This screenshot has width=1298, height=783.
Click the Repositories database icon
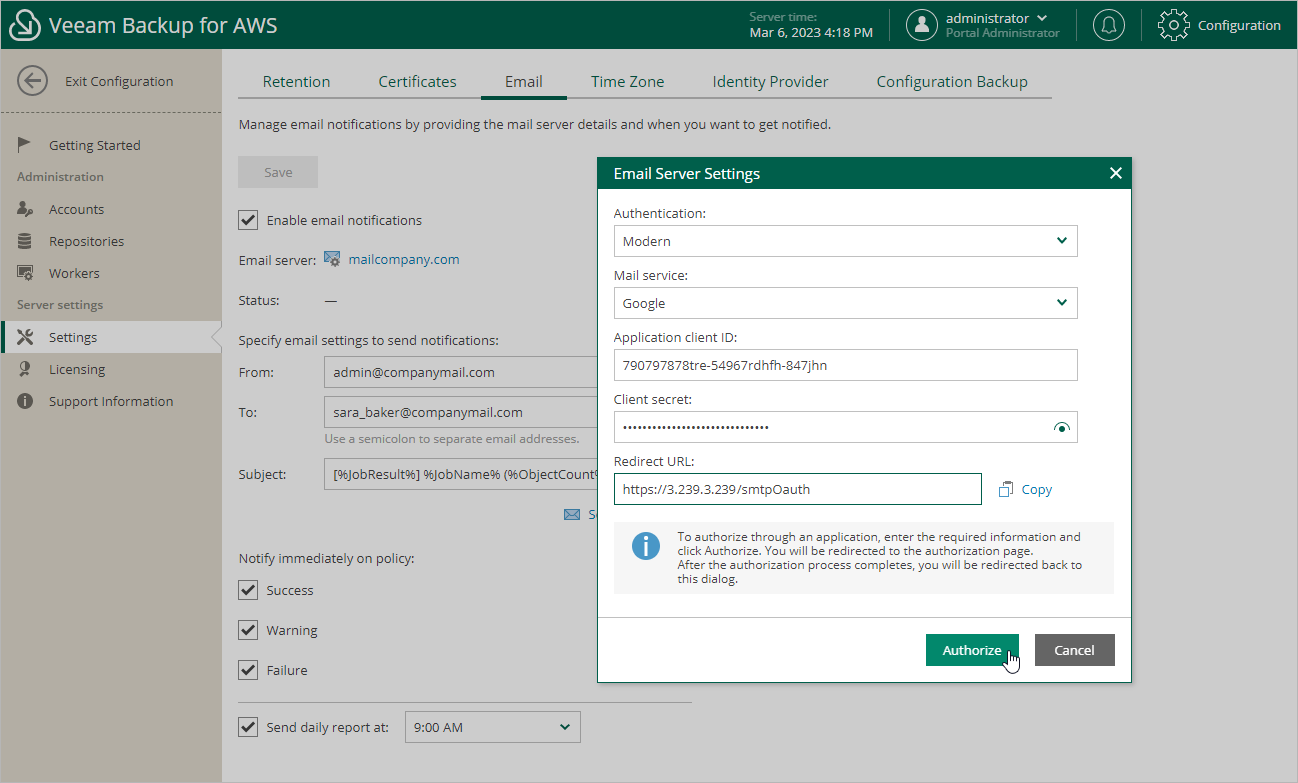[x=26, y=241]
